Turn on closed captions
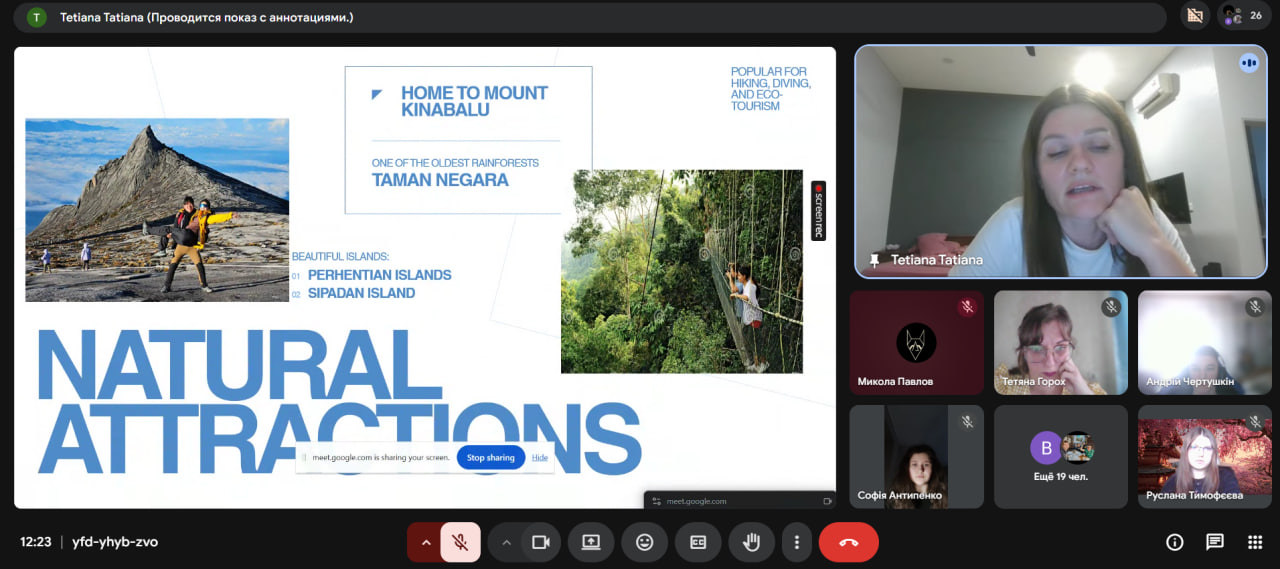The width and height of the screenshot is (1280, 569). (698, 542)
